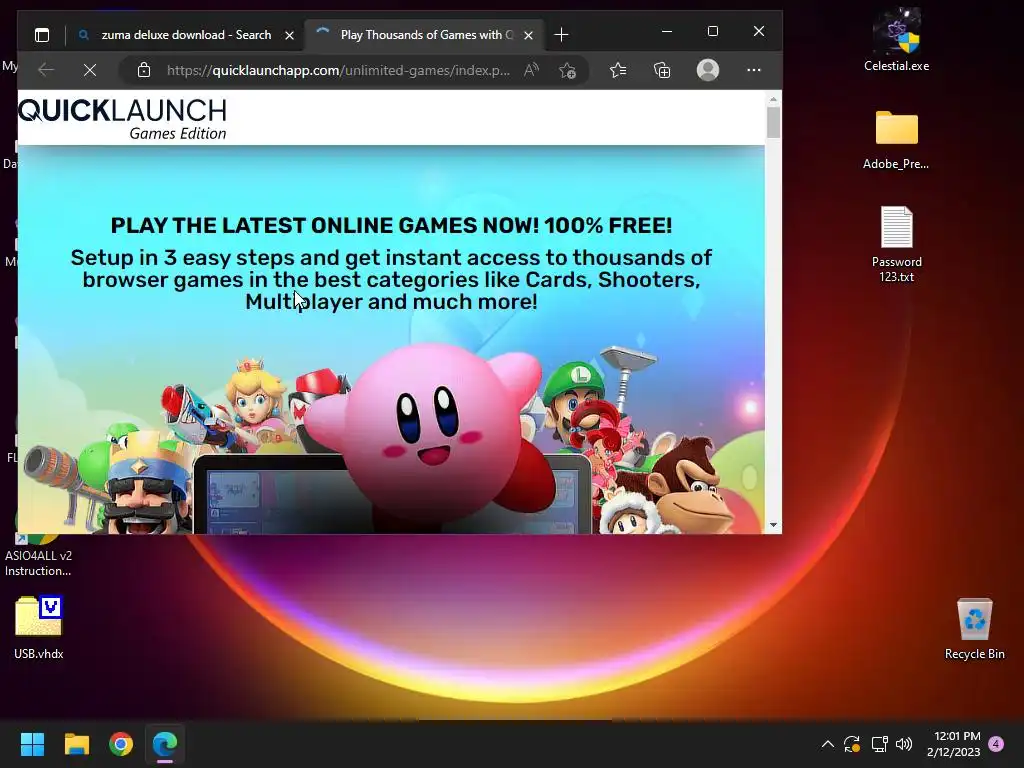The height and width of the screenshot is (768, 1024).
Task: View site information lock icon
Action: coord(144,70)
